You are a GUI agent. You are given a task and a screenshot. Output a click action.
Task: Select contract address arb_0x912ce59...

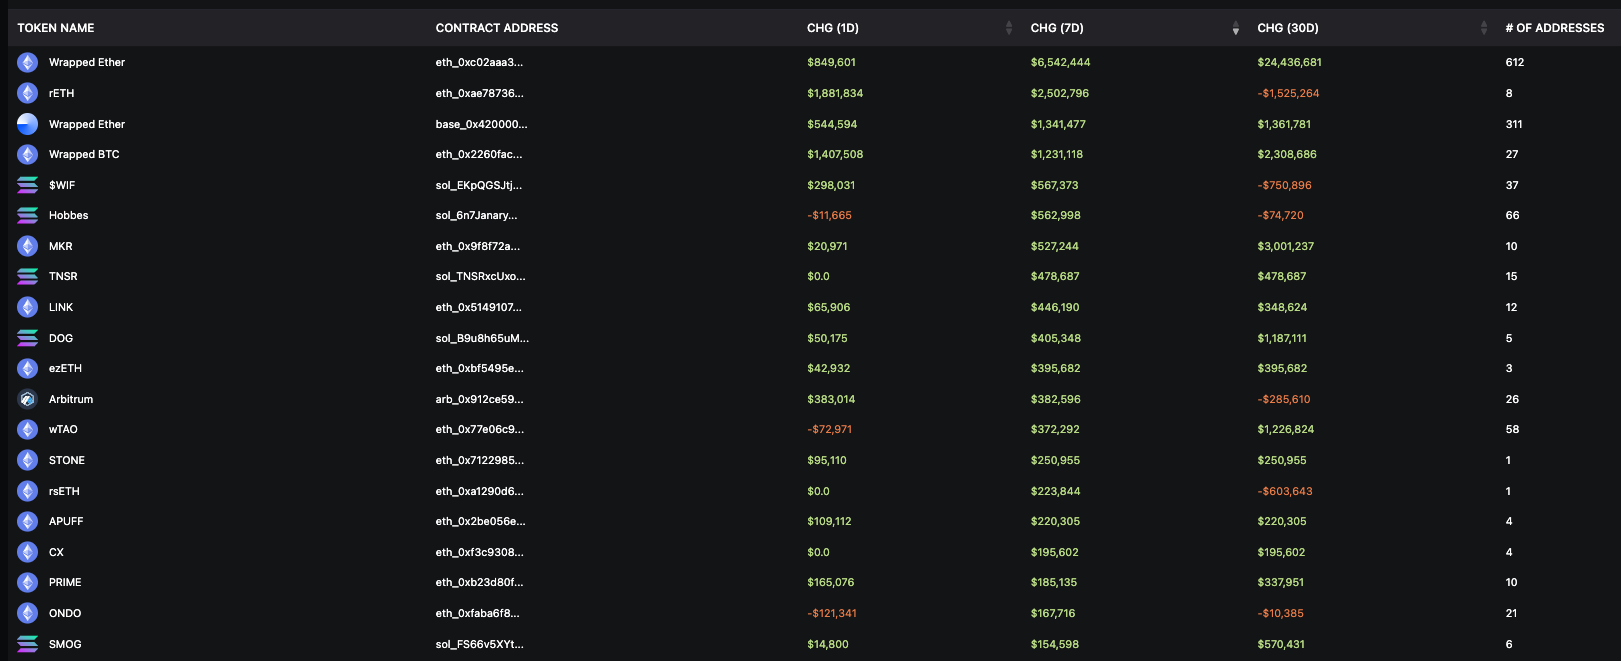[479, 399]
